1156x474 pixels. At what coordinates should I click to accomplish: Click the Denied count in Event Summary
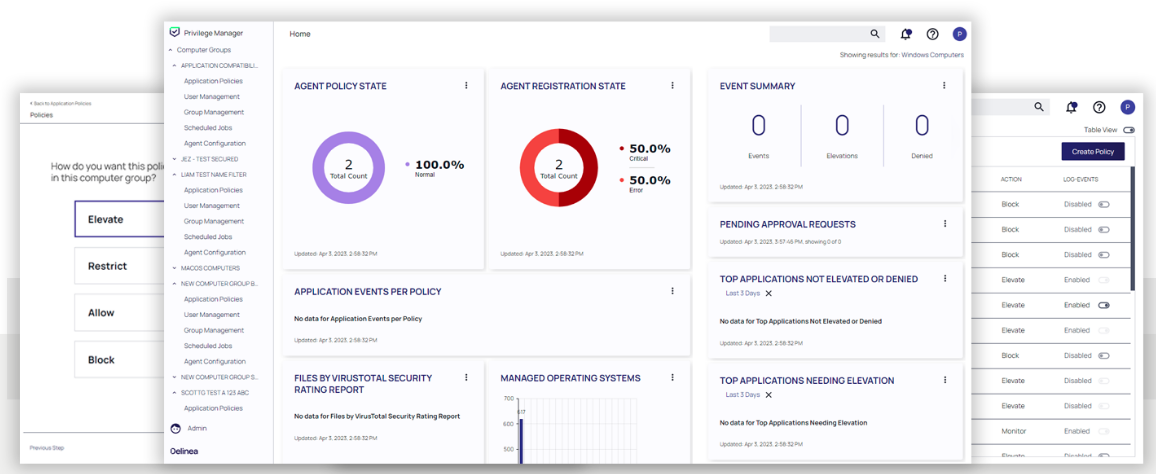922,126
